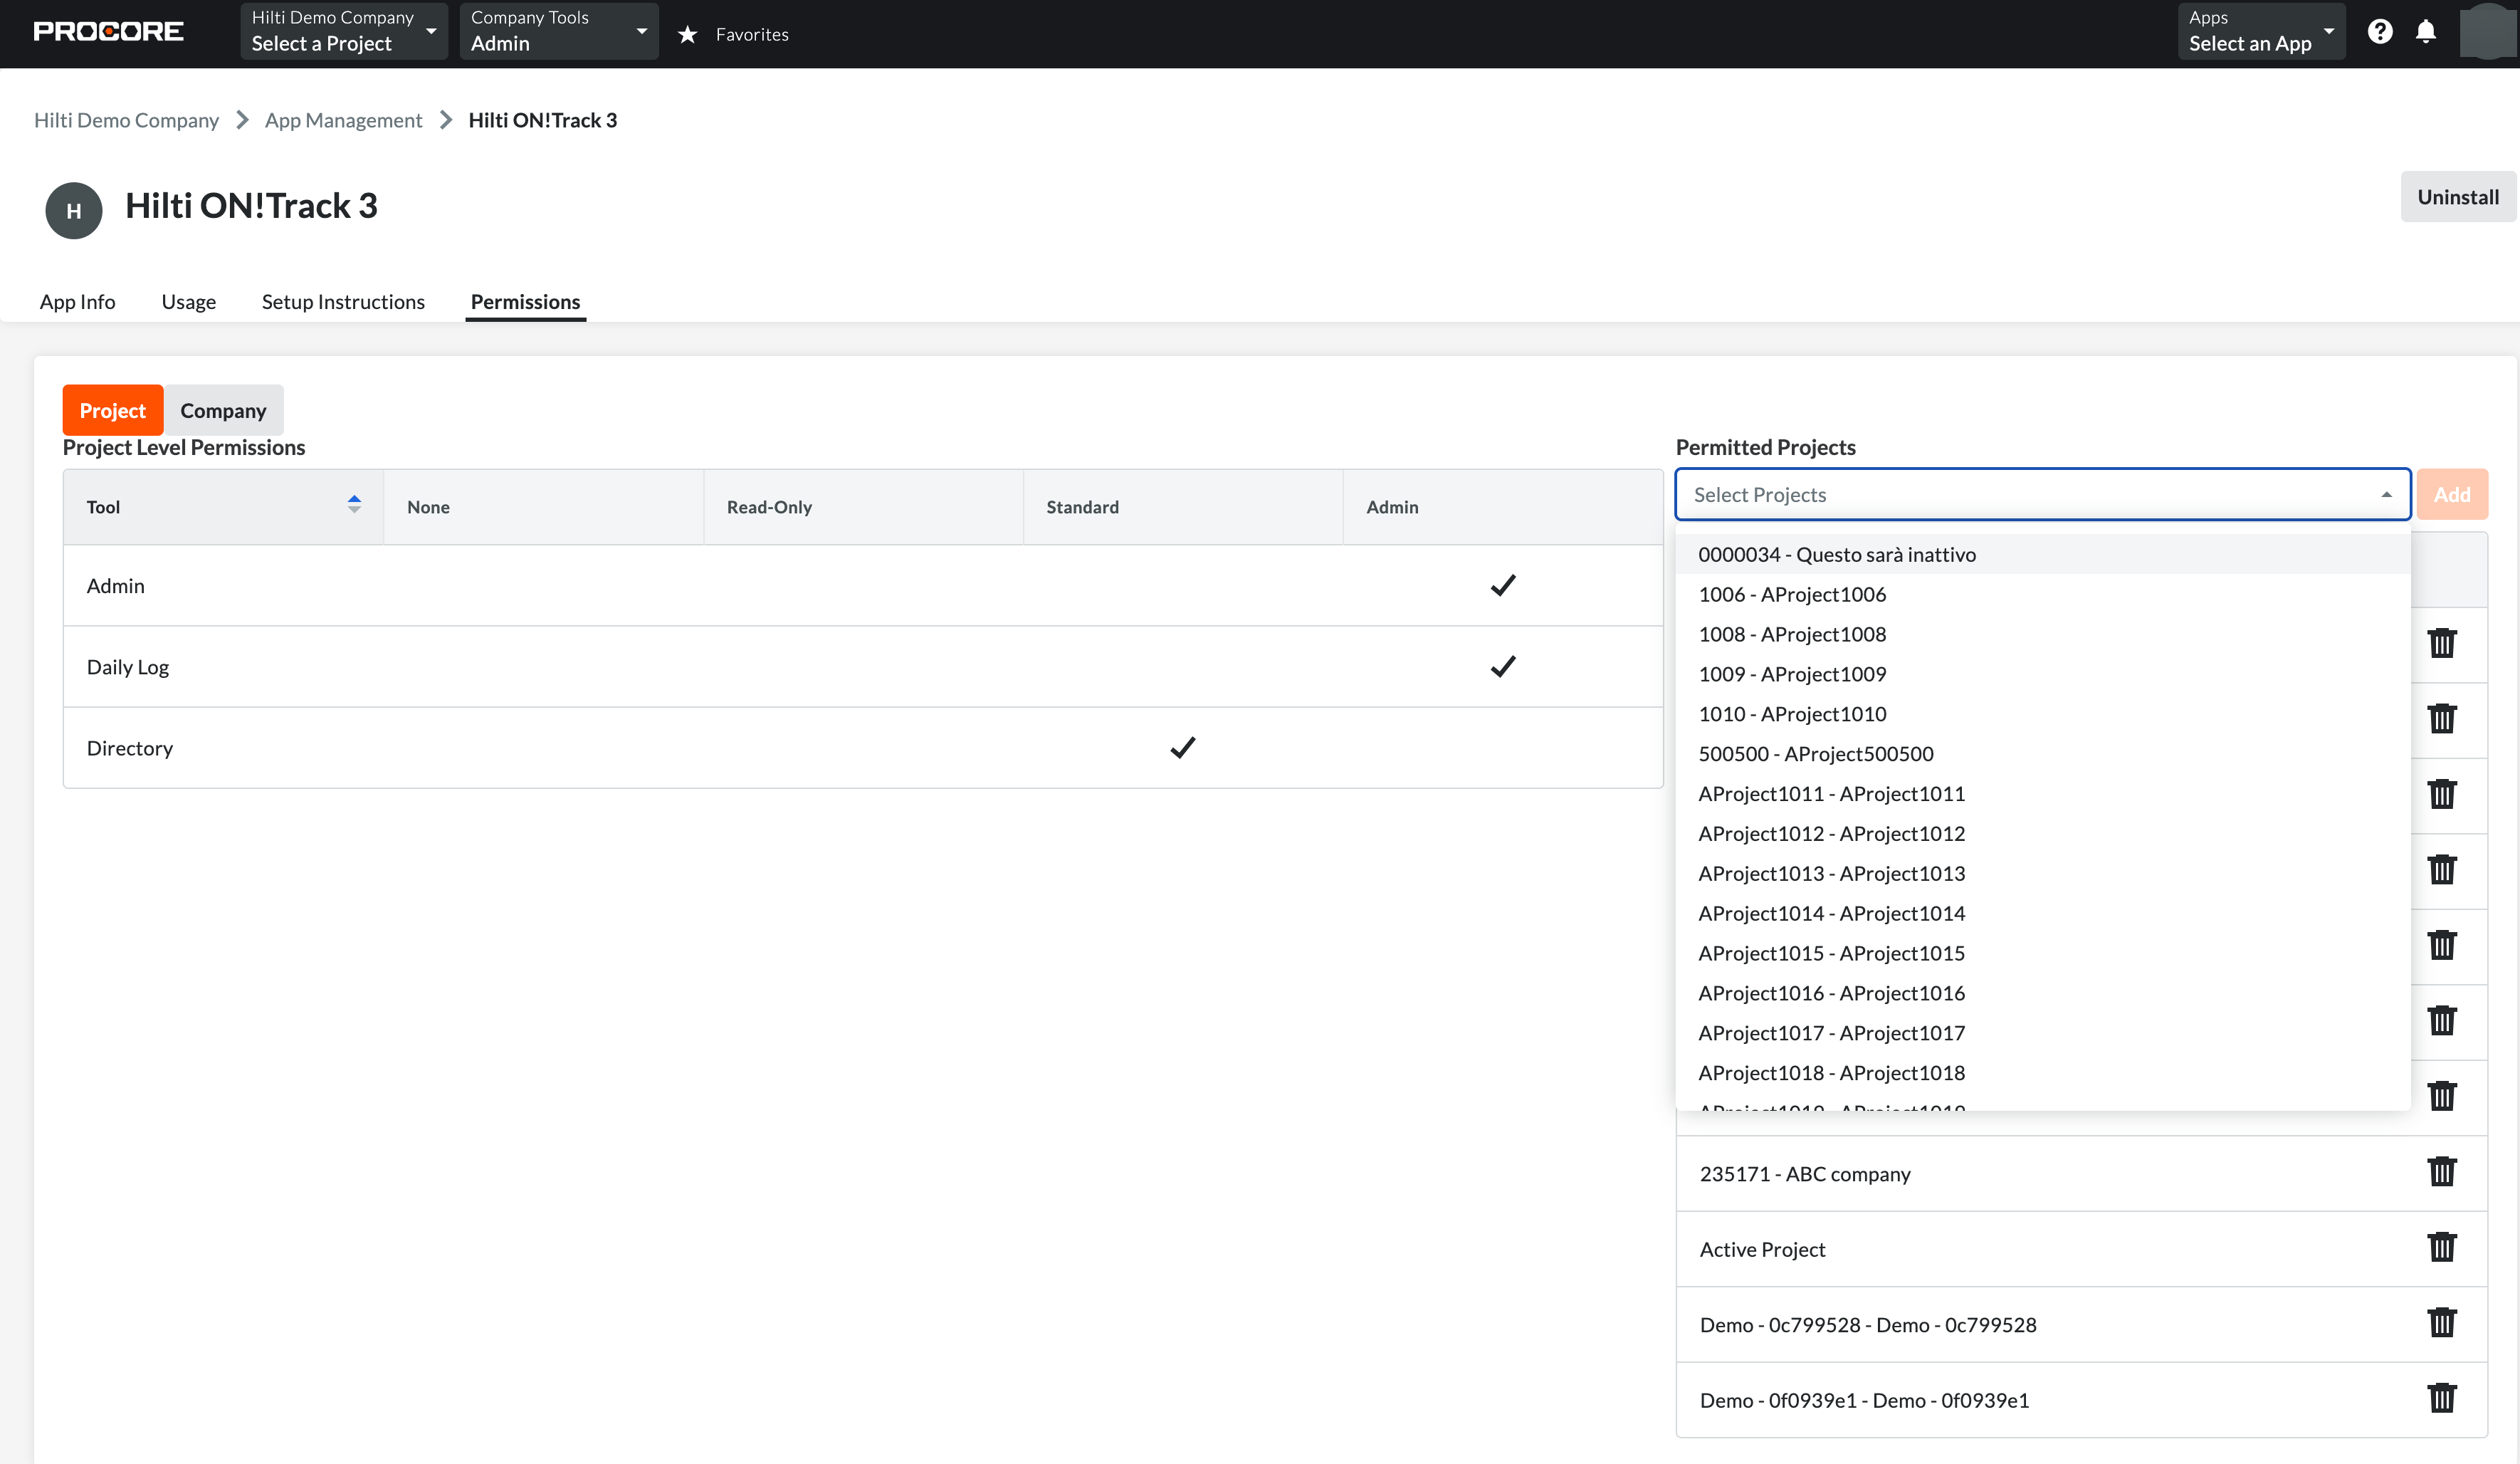This screenshot has width=2520, height=1464.
Task: Click the Add button
Action: [2452, 495]
